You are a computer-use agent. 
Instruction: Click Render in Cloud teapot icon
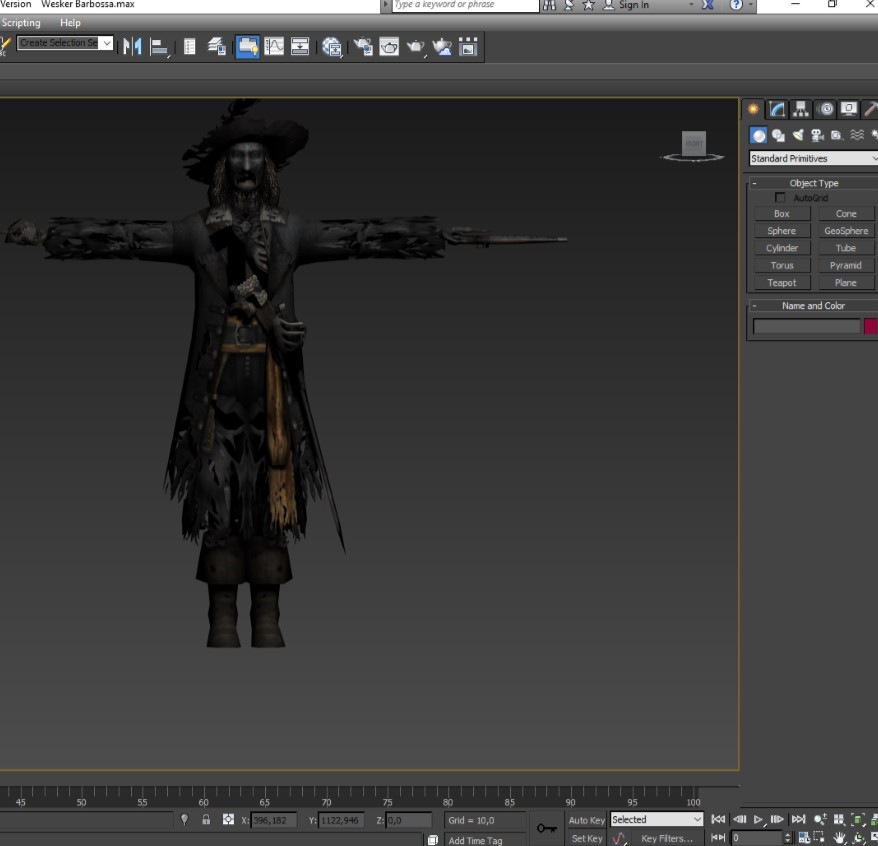pos(442,46)
